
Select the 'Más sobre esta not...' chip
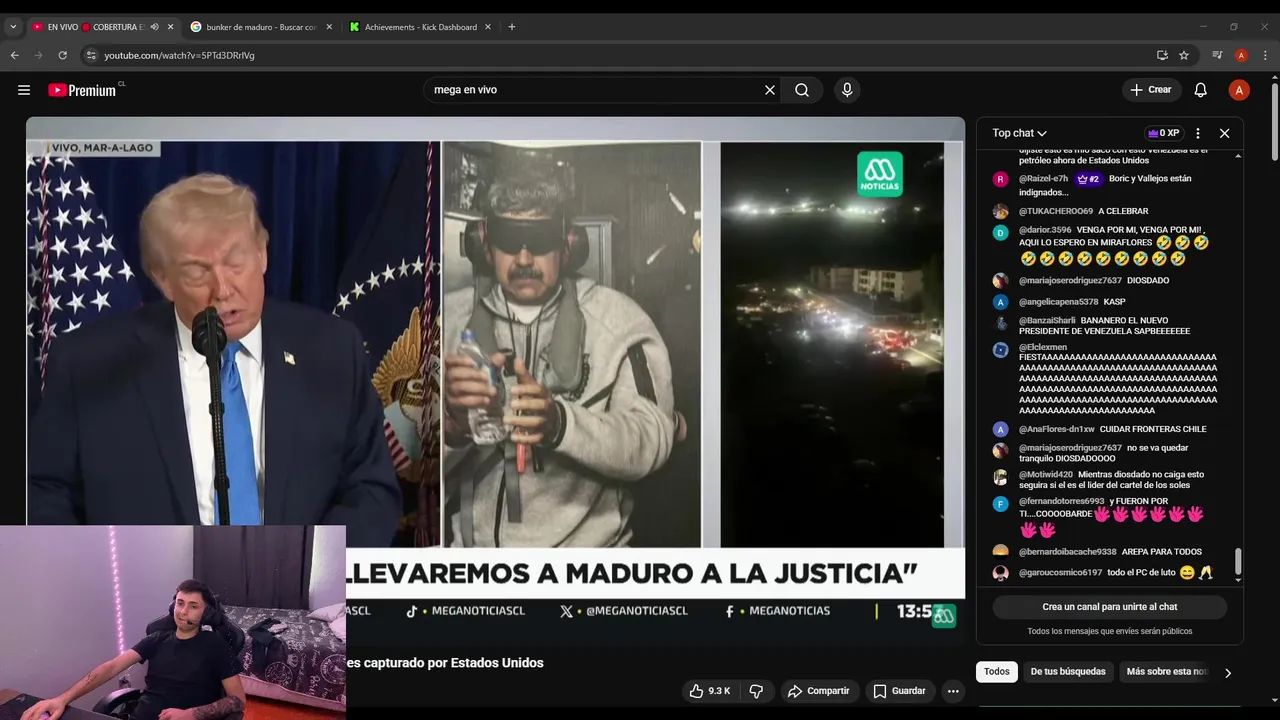coord(1167,672)
